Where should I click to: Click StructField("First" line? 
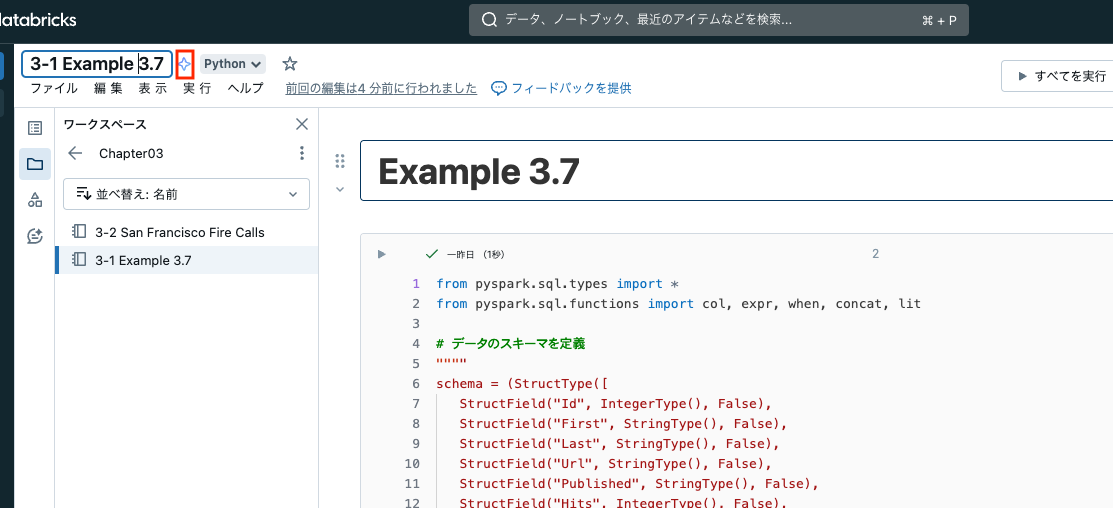(623, 424)
